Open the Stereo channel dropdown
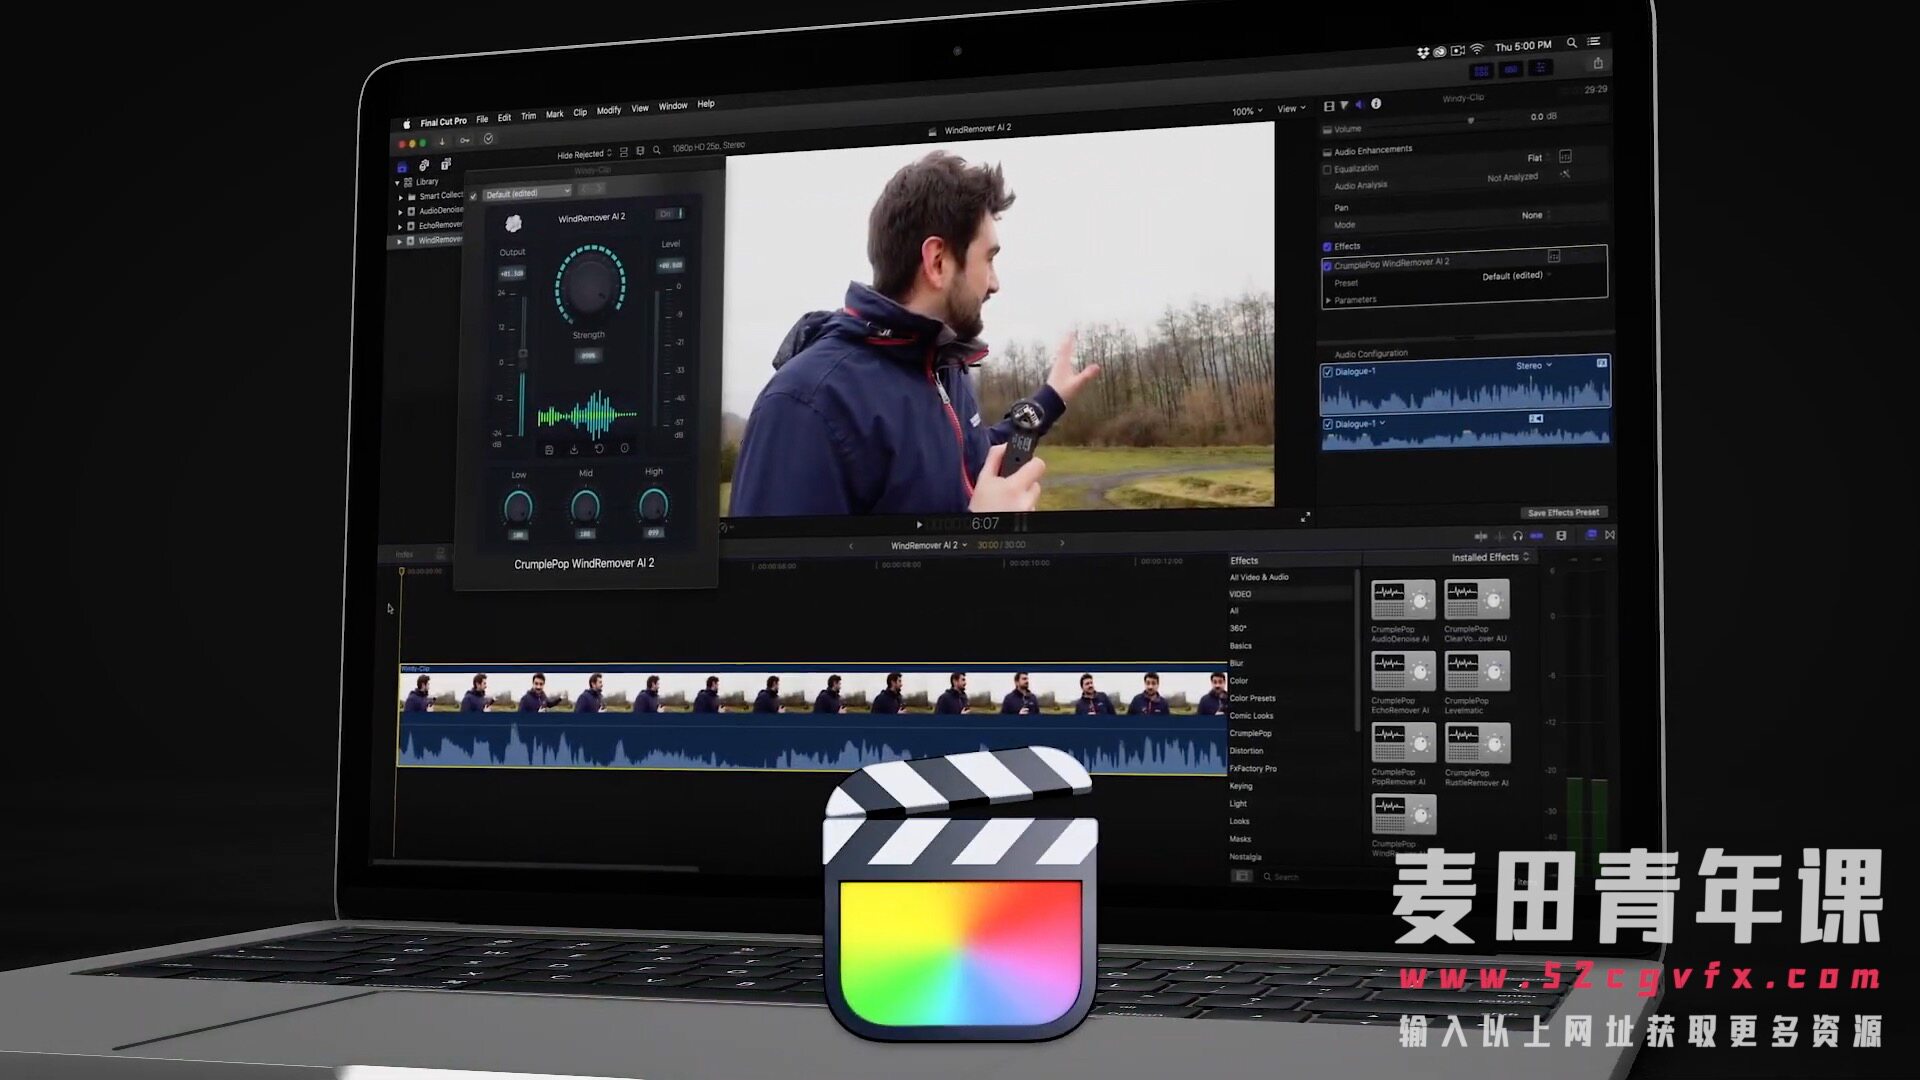 click(1534, 366)
